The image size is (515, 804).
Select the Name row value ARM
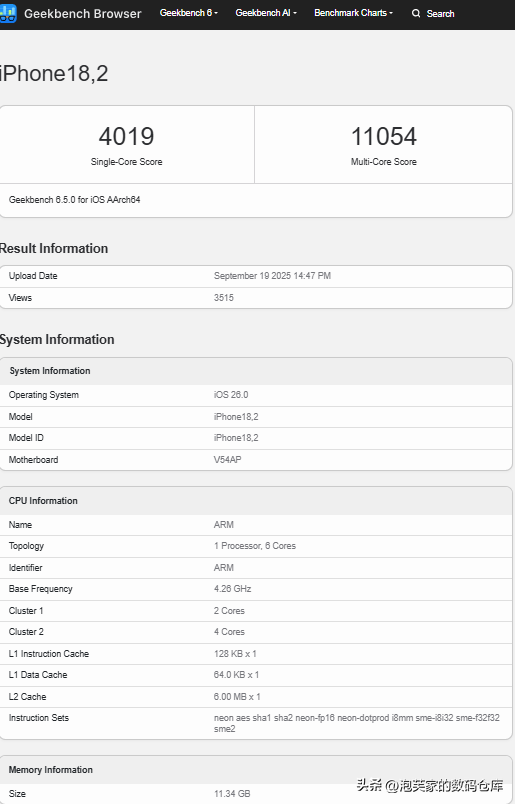point(224,525)
